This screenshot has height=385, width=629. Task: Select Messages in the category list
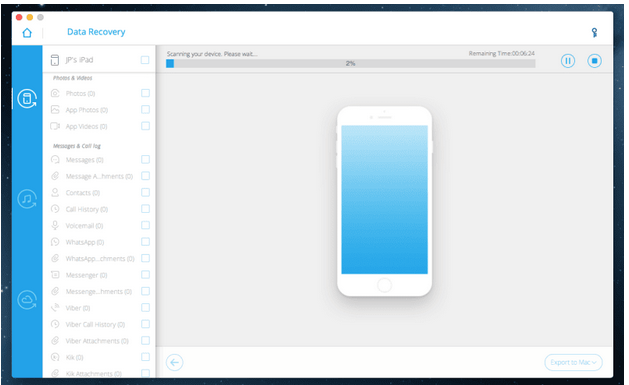(x=84, y=160)
